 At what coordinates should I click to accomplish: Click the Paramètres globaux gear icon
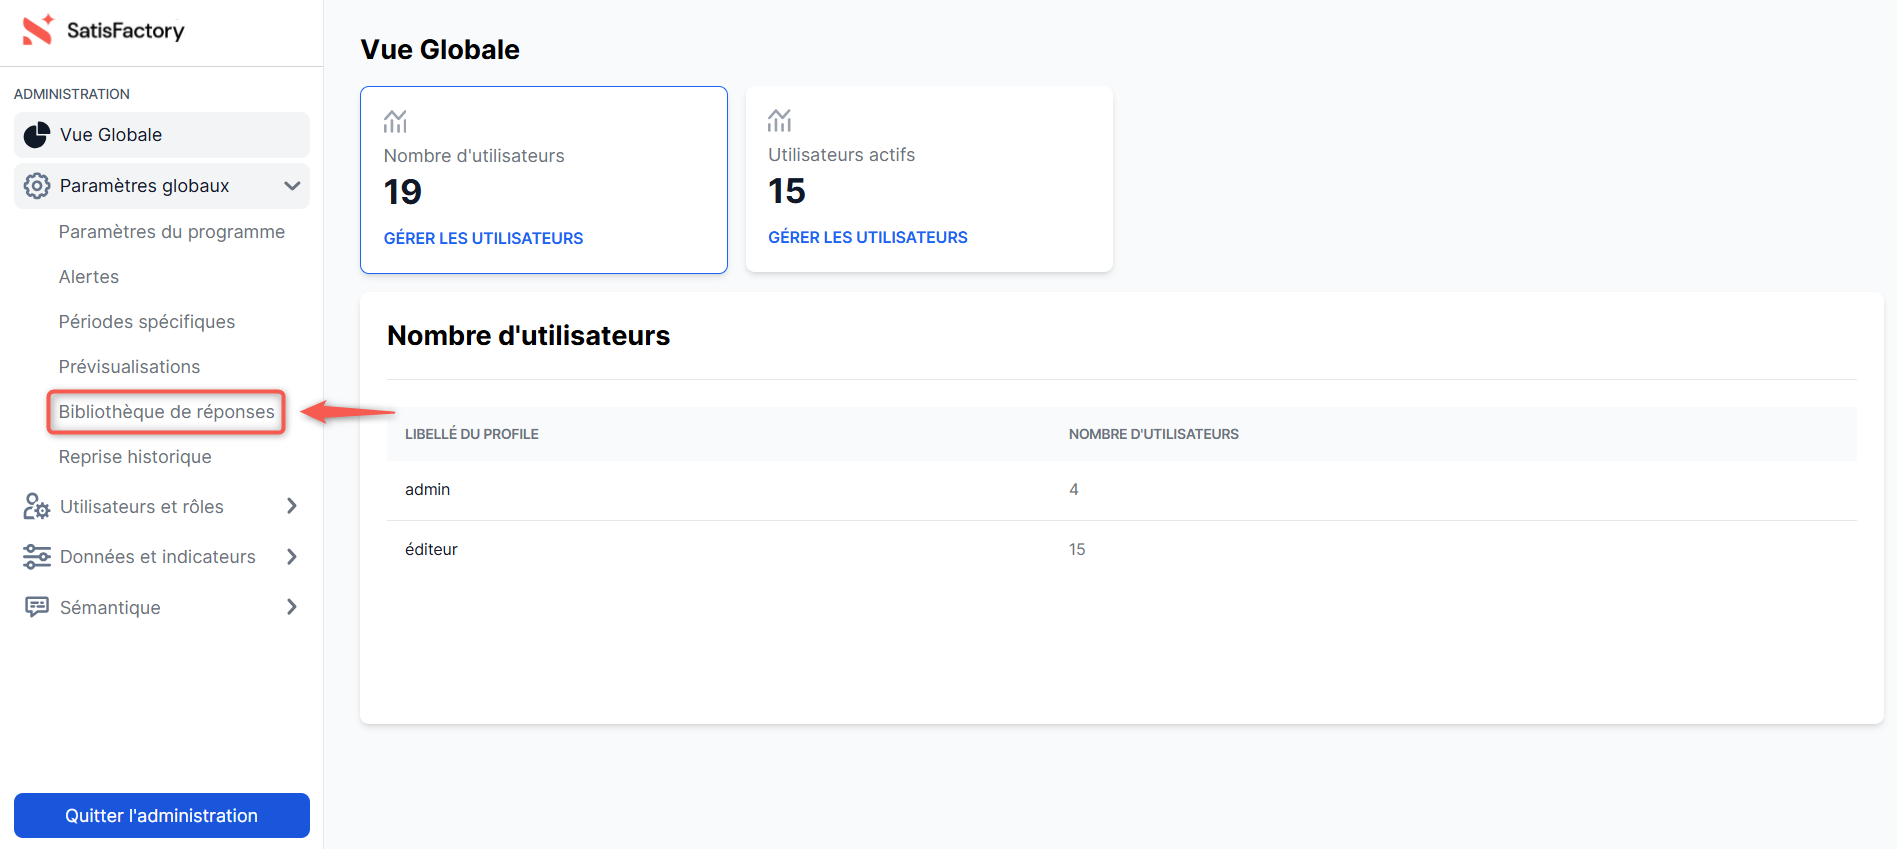pos(37,186)
